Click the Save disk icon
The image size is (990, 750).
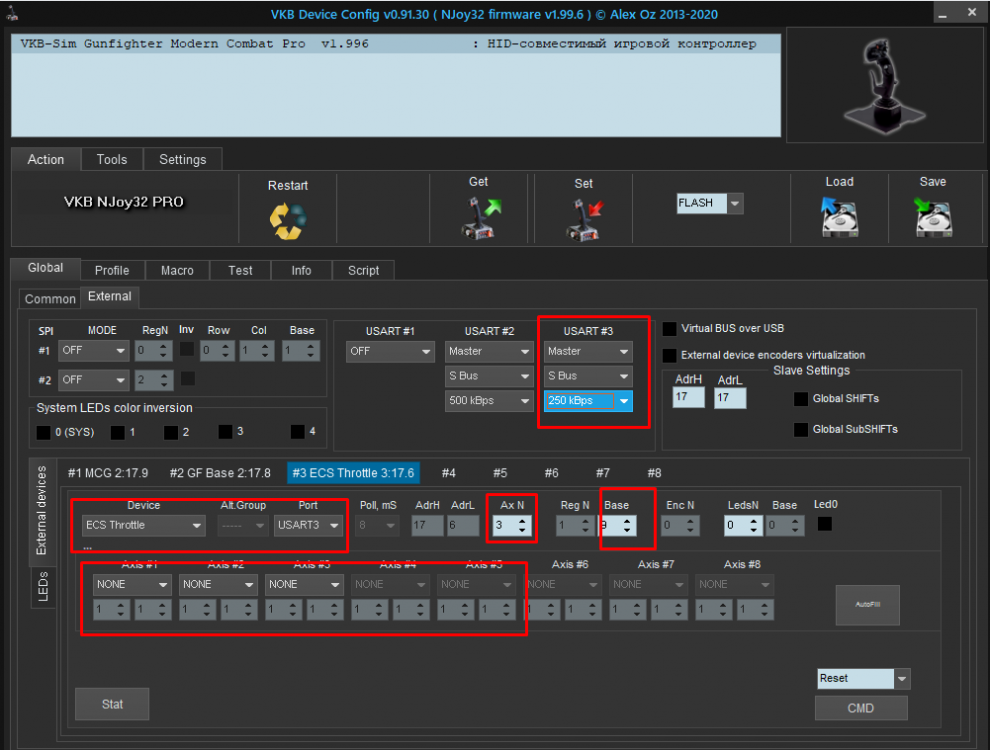tap(932, 217)
